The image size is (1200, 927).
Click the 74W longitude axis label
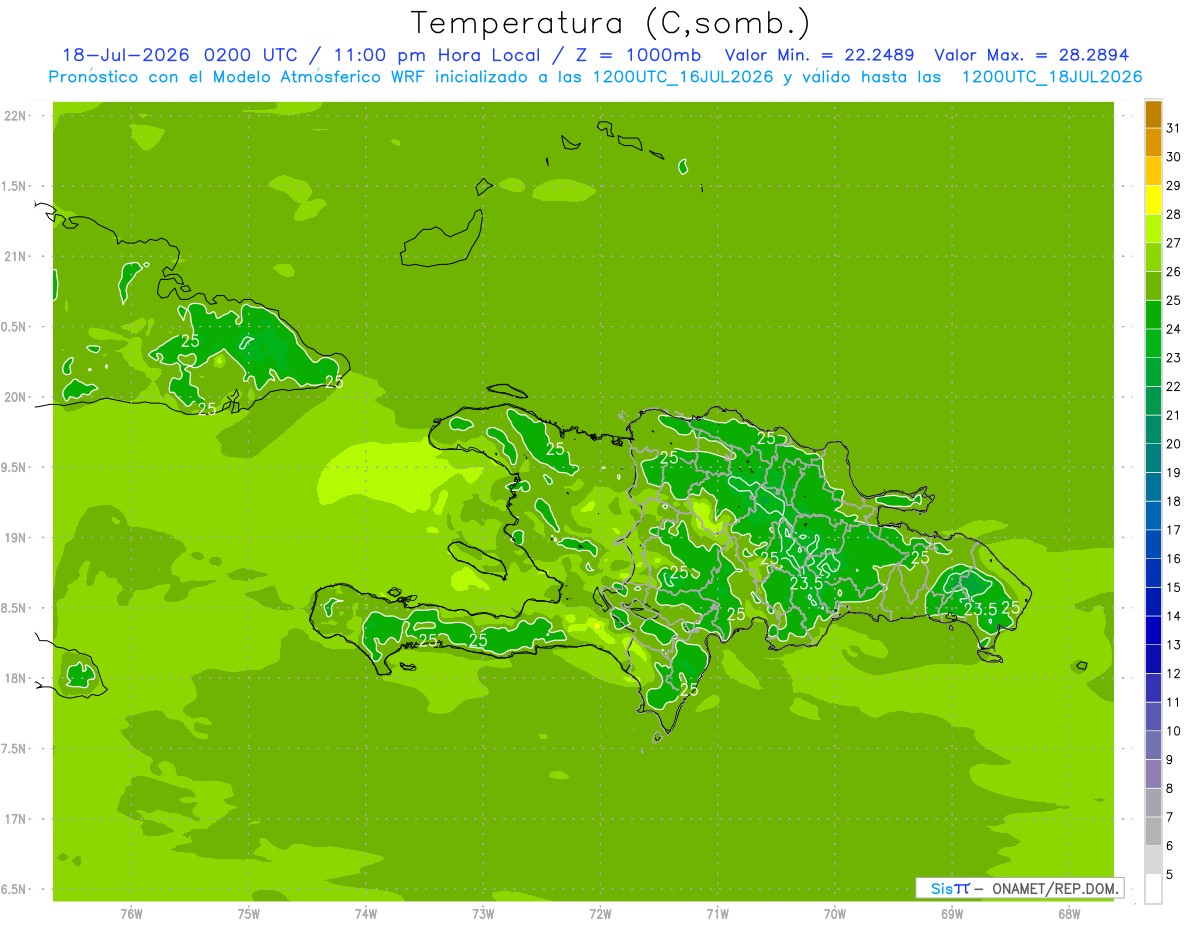pyautogui.click(x=366, y=913)
